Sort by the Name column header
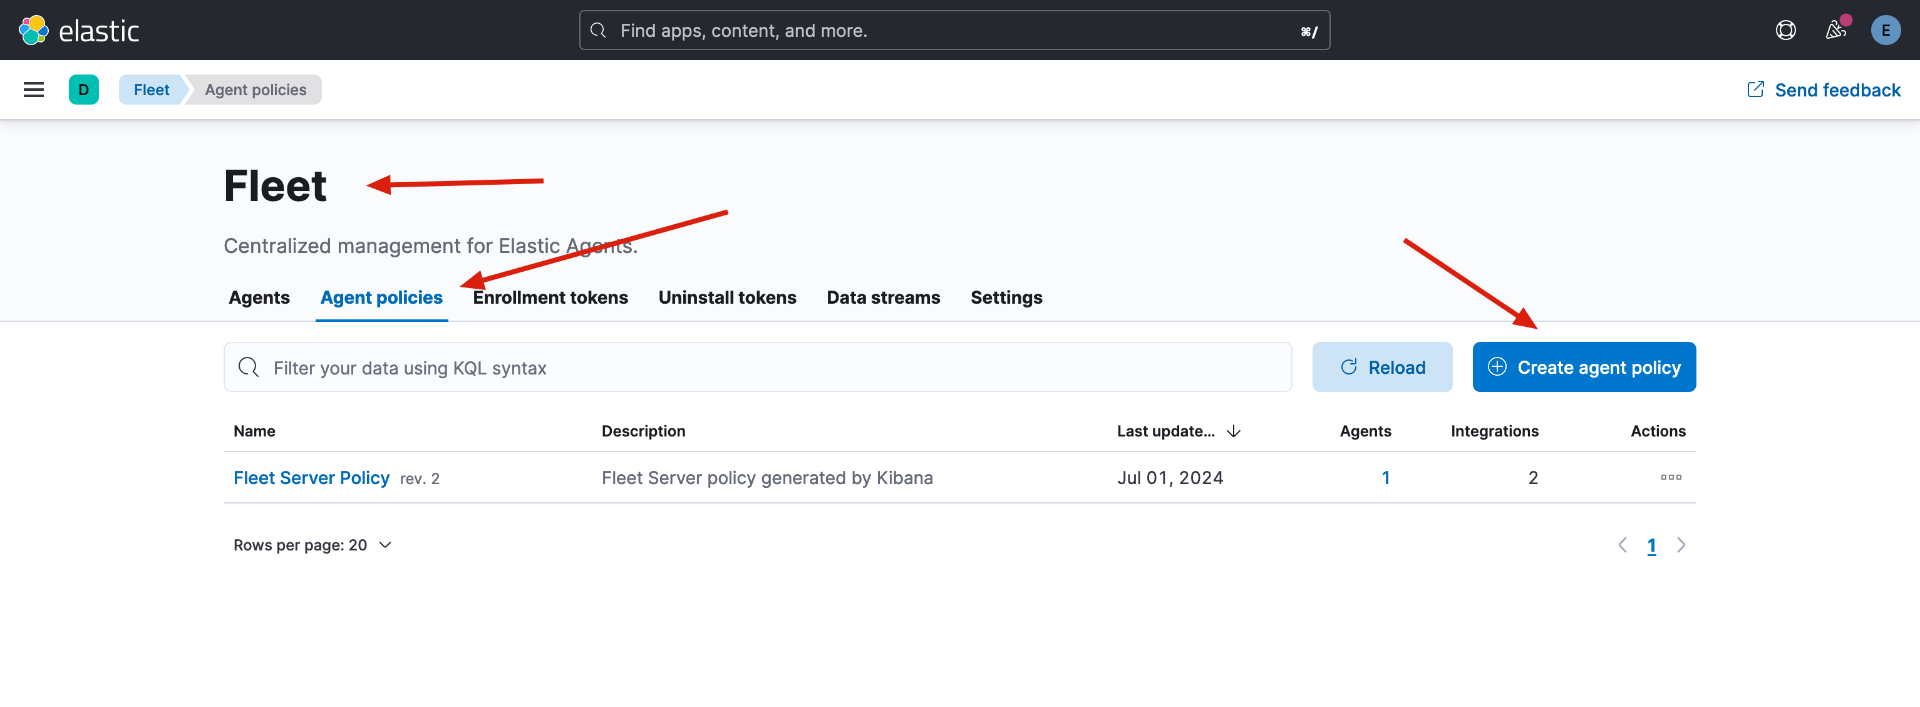 point(254,431)
